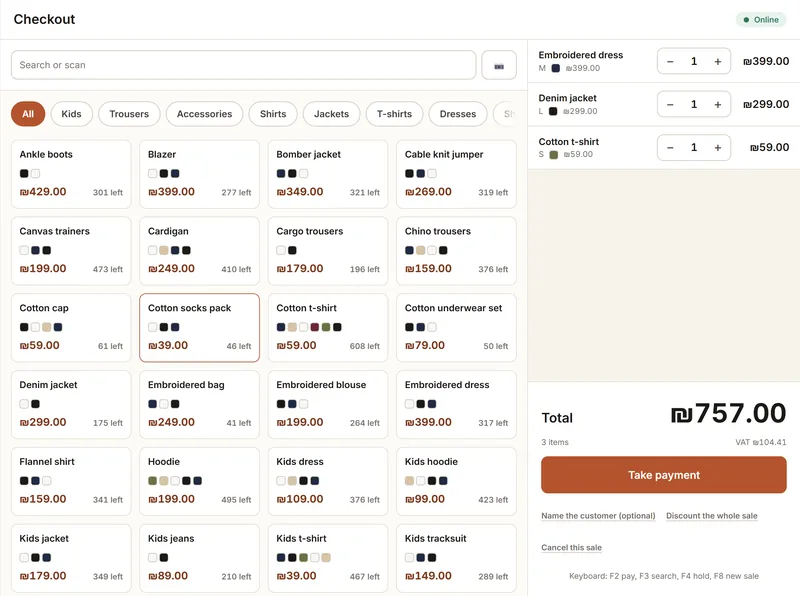800x596 pixels.
Task: Select the Cable knit jumper card
Action: point(456,174)
